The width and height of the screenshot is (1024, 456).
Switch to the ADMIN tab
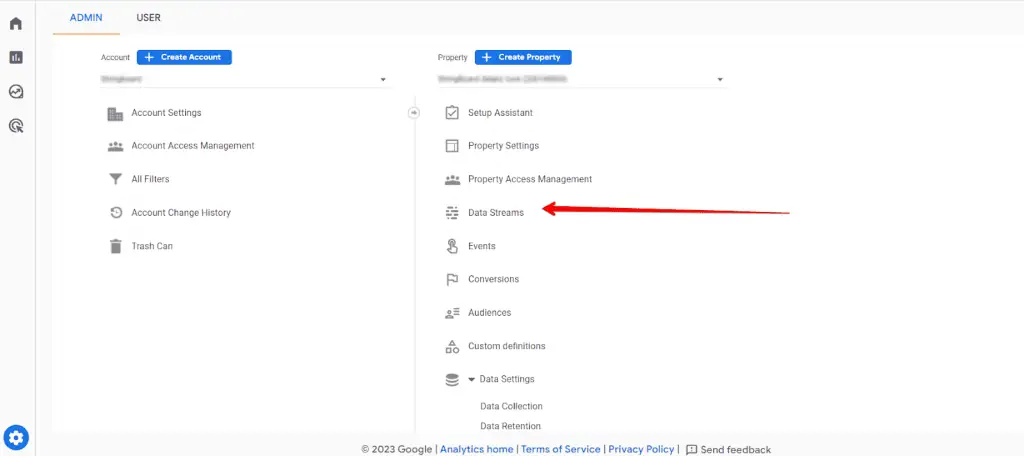(86, 18)
